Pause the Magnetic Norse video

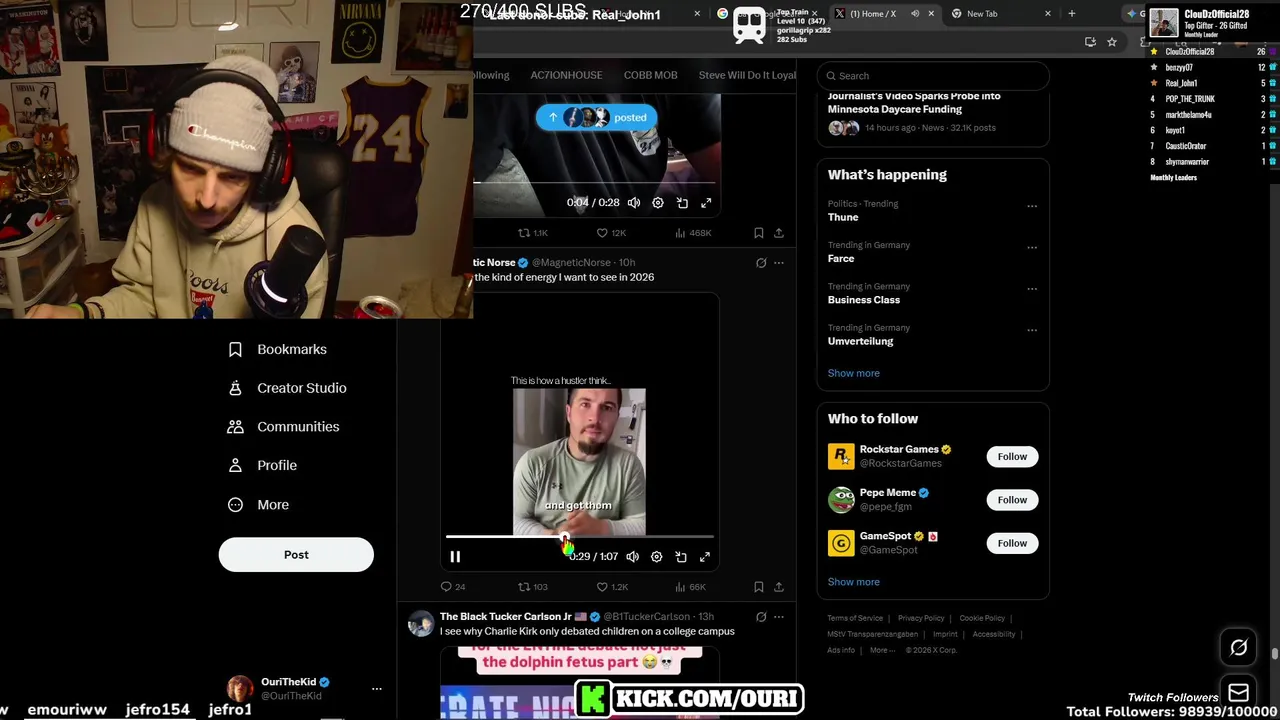point(455,557)
